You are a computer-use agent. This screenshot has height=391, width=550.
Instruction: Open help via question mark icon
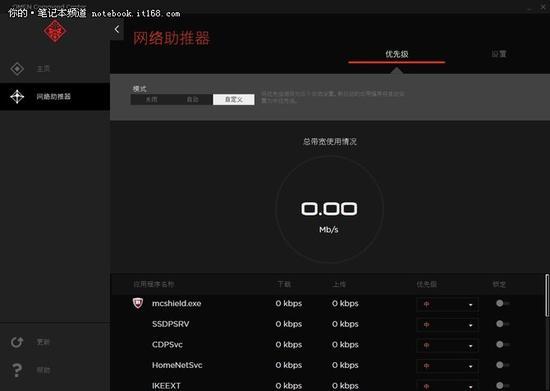point(17,370)
